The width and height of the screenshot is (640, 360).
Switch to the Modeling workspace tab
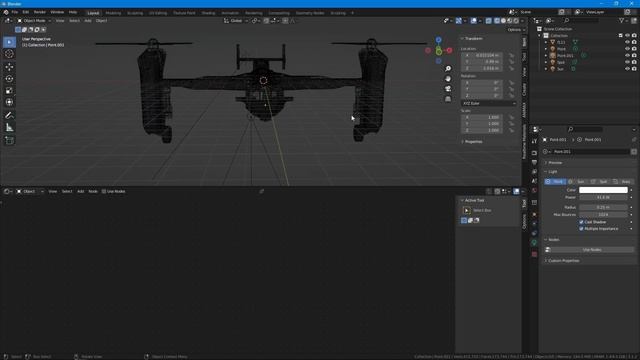113,13
